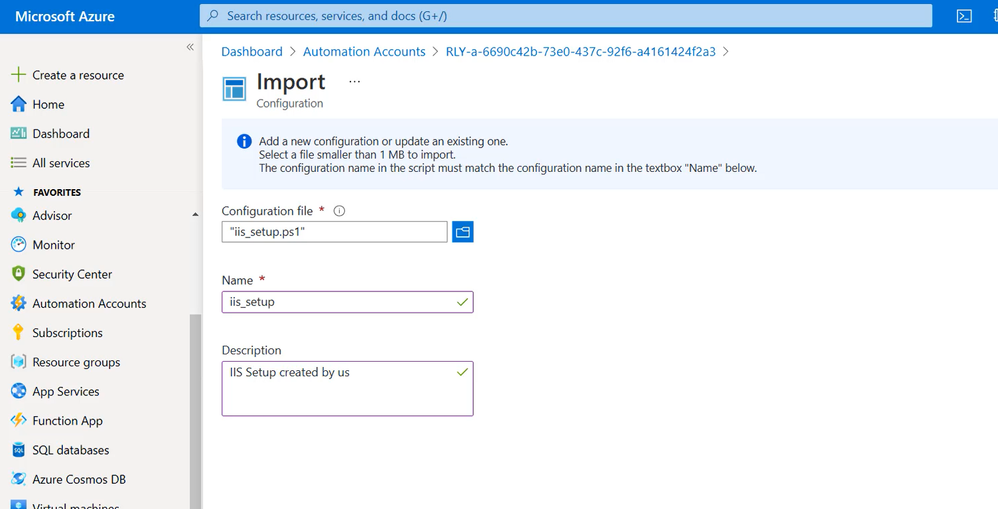Image resolution: width=998 pixels, height=509 pixels.
Task: Click the Subscriptions key icon
Action: [18, 332]
